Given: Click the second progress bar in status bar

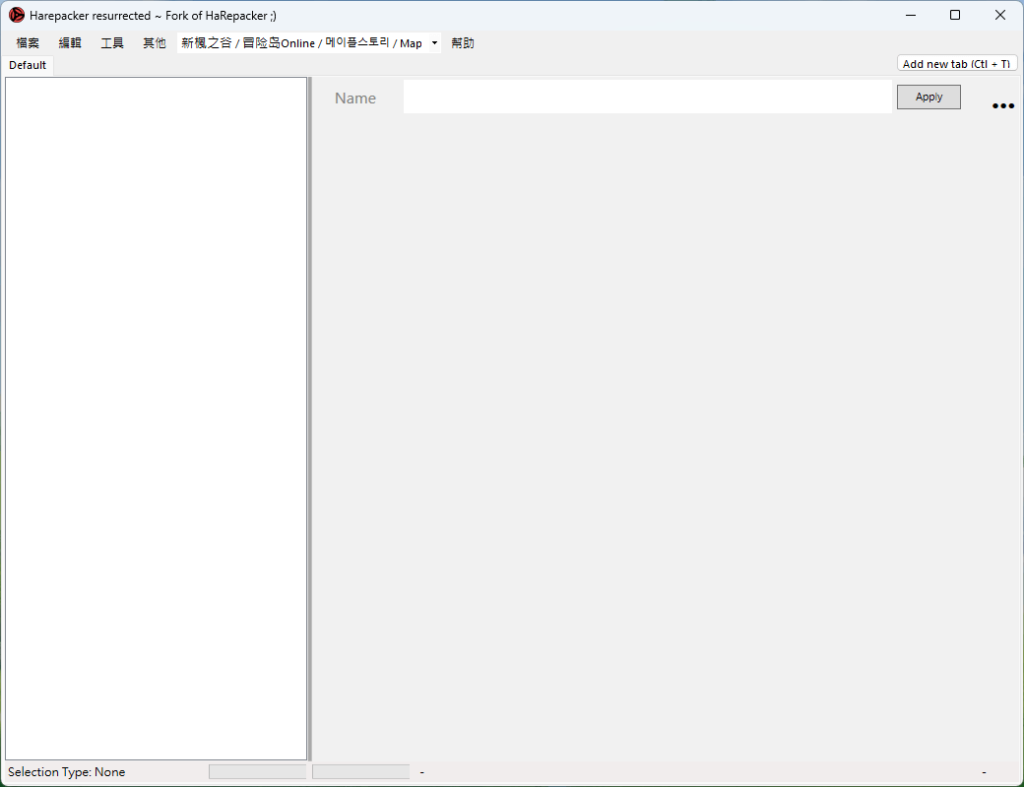Looking at the screenshot, I should tap(360, 772).
